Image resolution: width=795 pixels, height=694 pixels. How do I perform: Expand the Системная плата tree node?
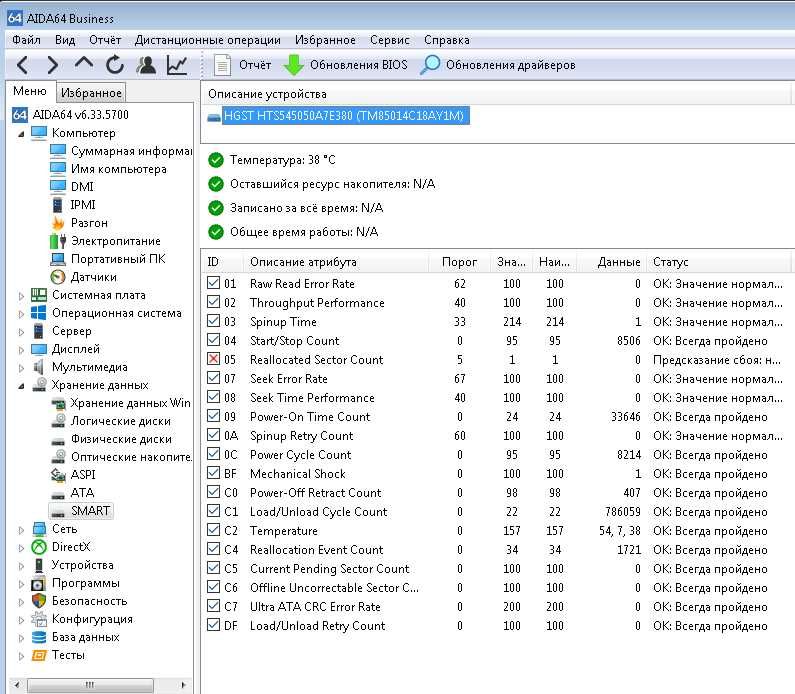coord(21,296)
